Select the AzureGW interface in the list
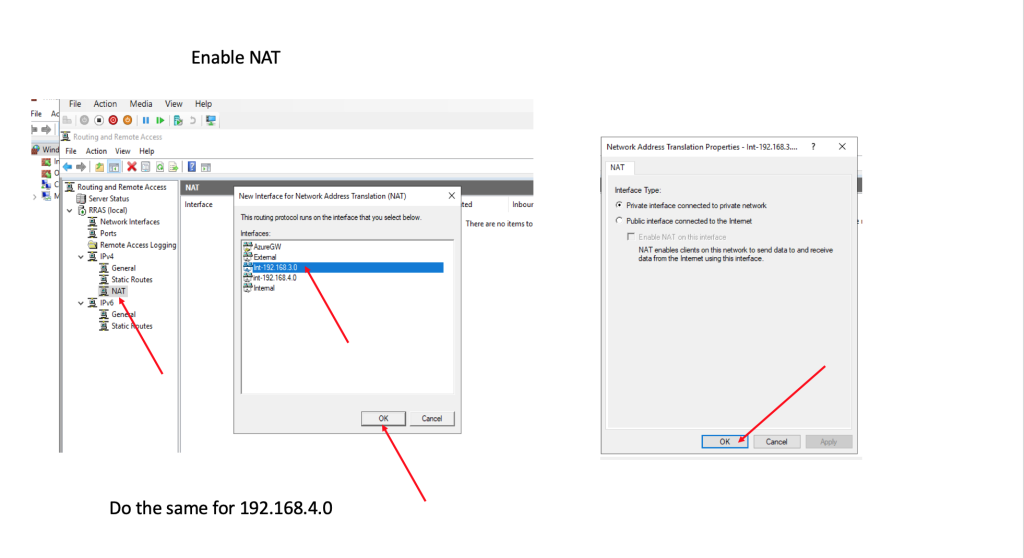 tap(263, 246)
